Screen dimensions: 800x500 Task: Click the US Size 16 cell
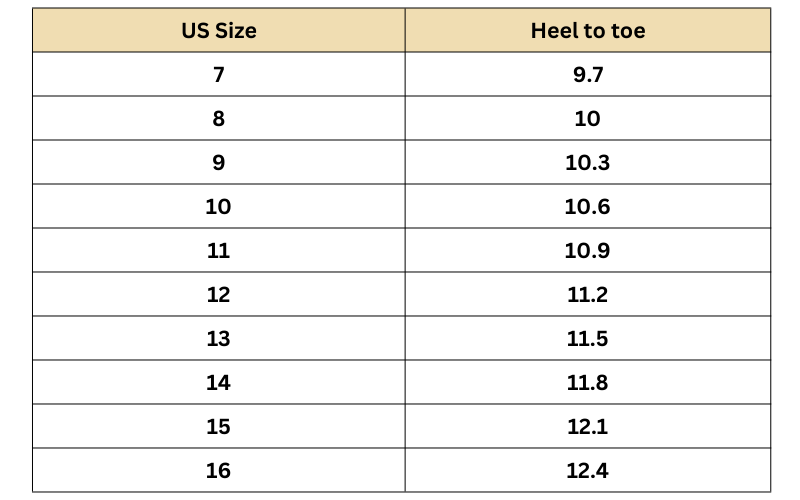[x=218, y=471]
